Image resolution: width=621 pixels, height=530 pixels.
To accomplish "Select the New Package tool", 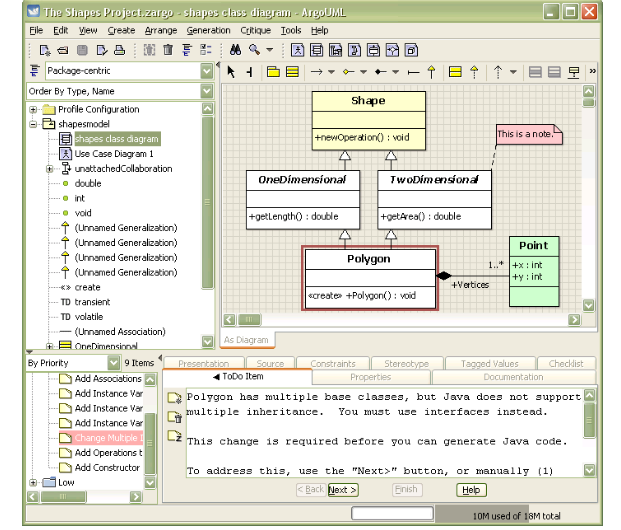I will (273, 72).
